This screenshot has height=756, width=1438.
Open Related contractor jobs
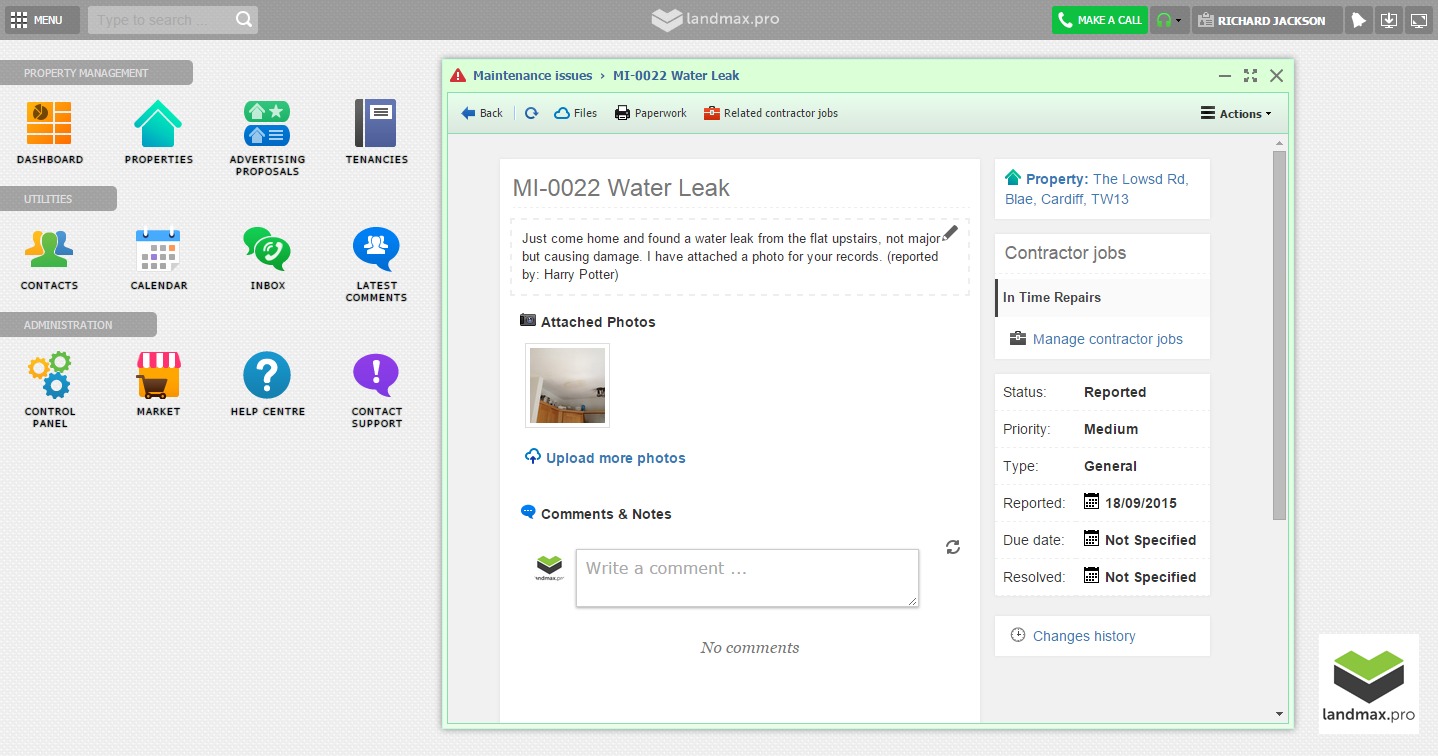point(771,114)
